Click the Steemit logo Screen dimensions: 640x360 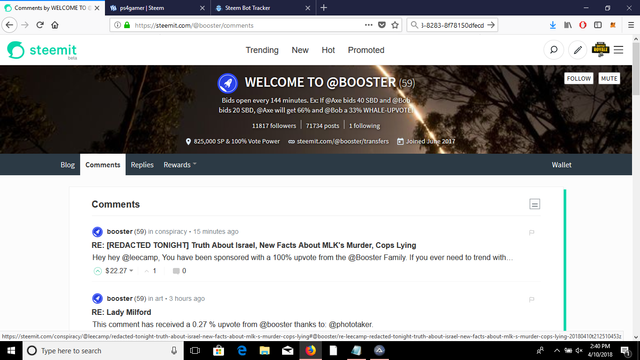(x=42, y=50)
